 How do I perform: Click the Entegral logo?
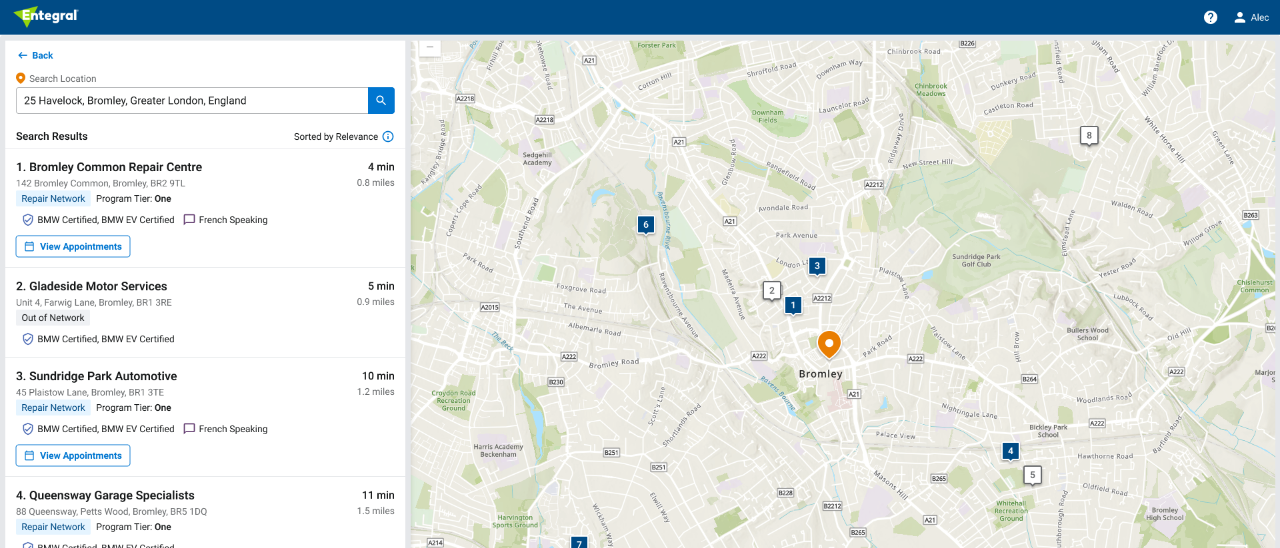(46, 16)
